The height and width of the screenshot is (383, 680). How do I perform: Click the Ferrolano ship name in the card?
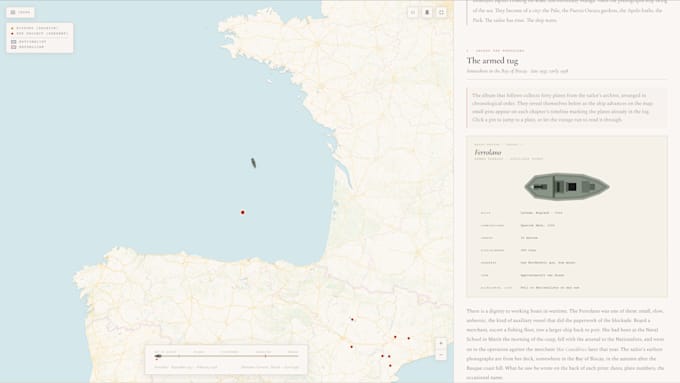tap(488, 152)
